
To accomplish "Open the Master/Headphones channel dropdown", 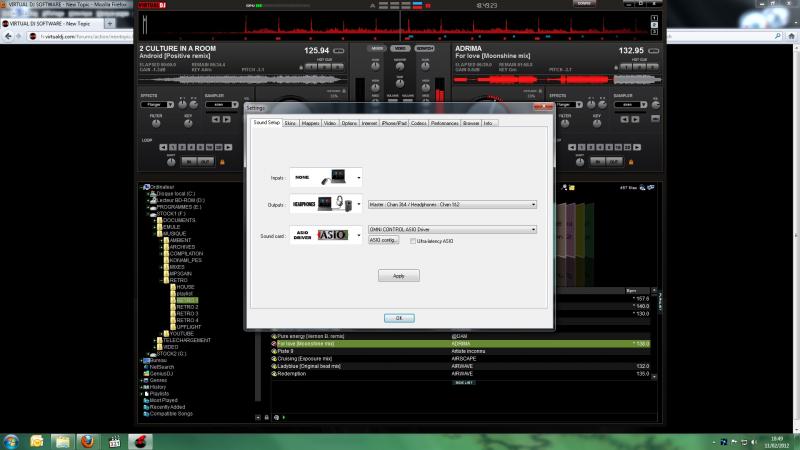I will pos(534,204).
